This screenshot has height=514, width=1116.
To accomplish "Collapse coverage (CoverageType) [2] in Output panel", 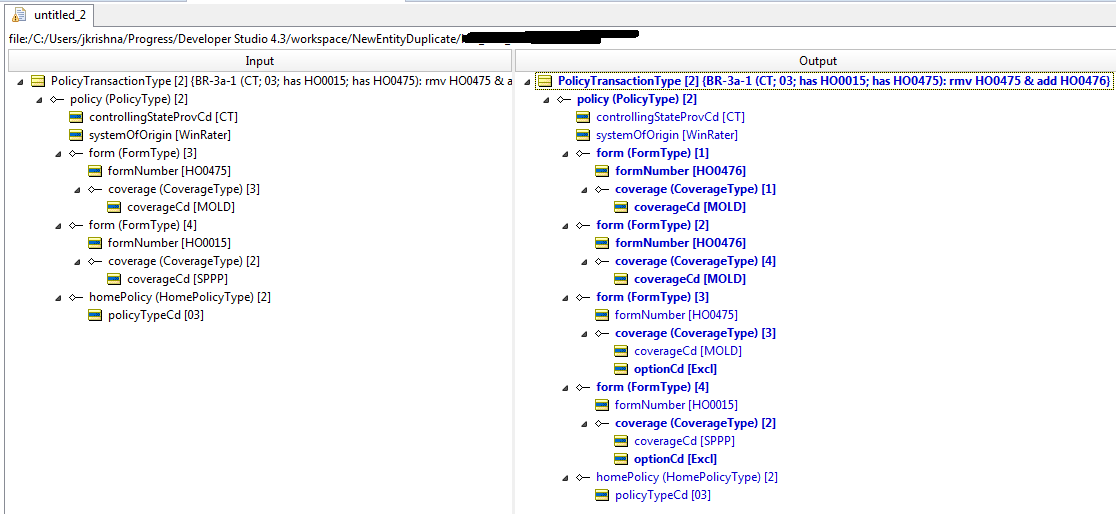I will (x=584, y=424).
